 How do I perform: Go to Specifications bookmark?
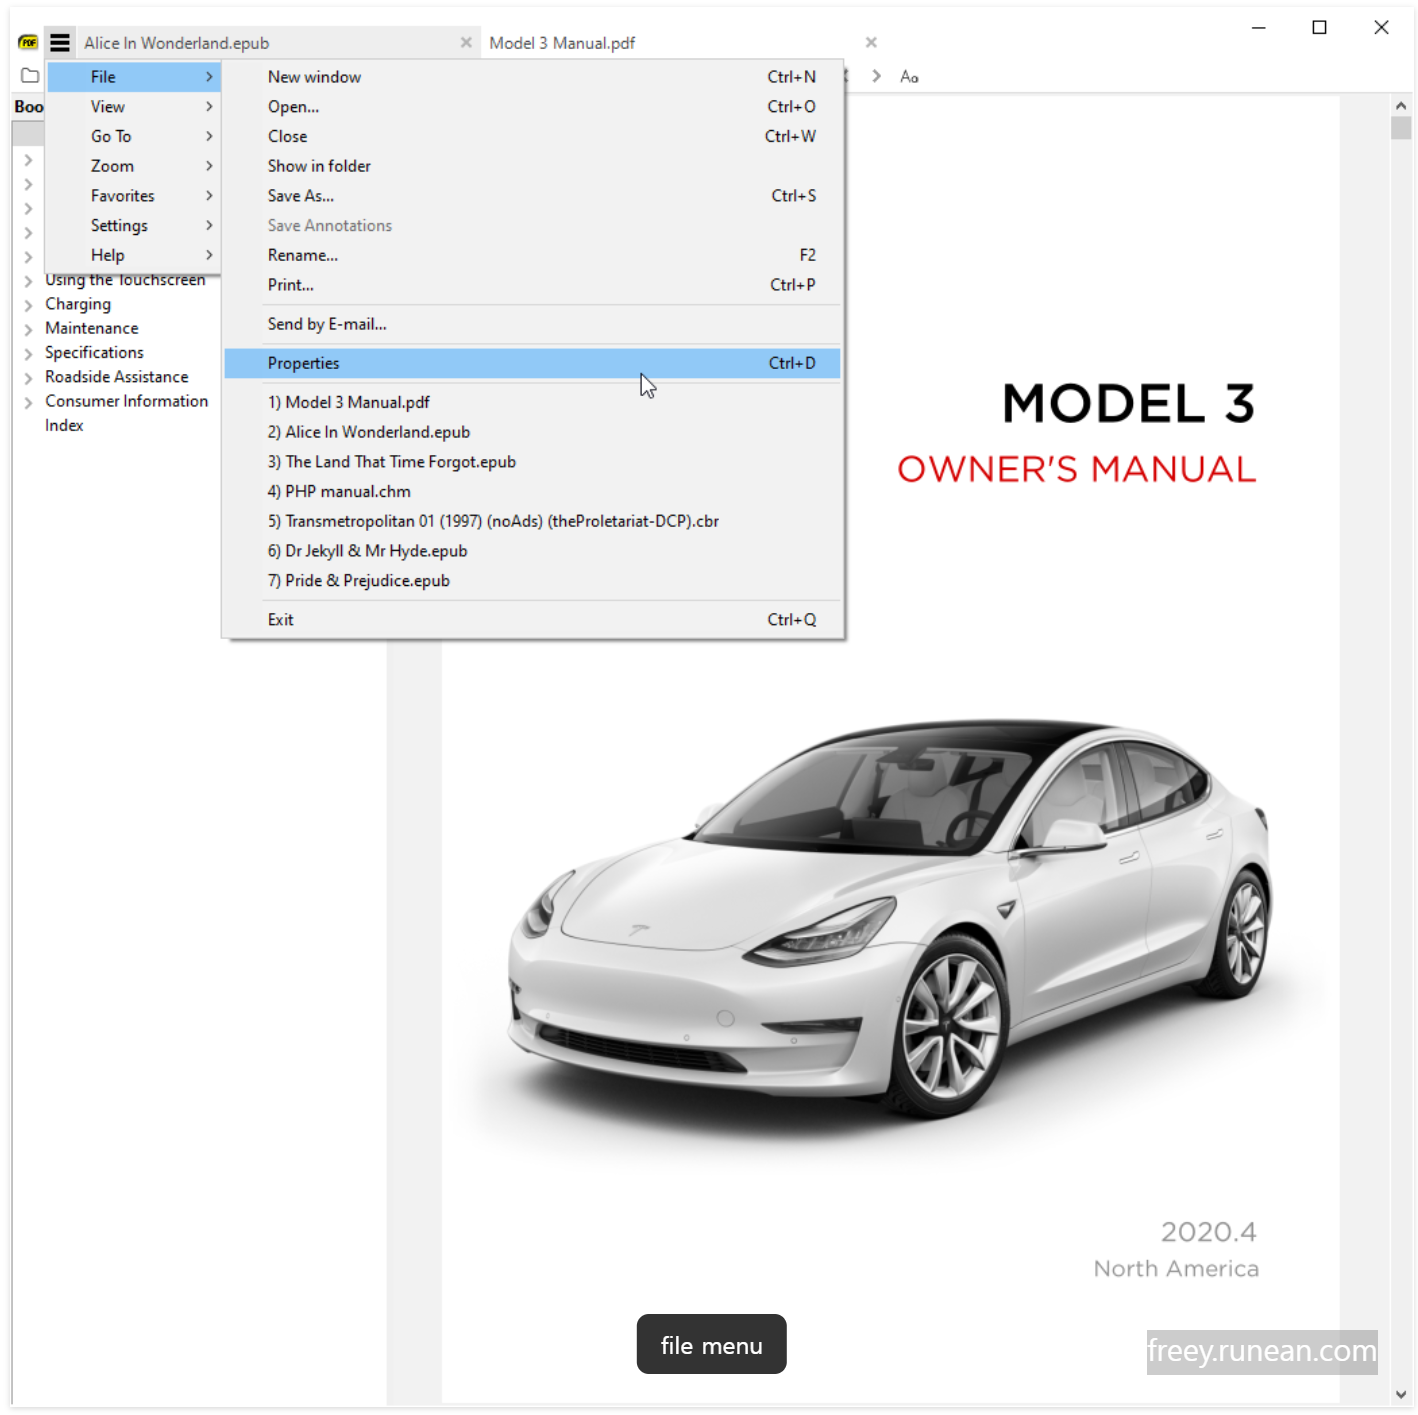[94, 353]
